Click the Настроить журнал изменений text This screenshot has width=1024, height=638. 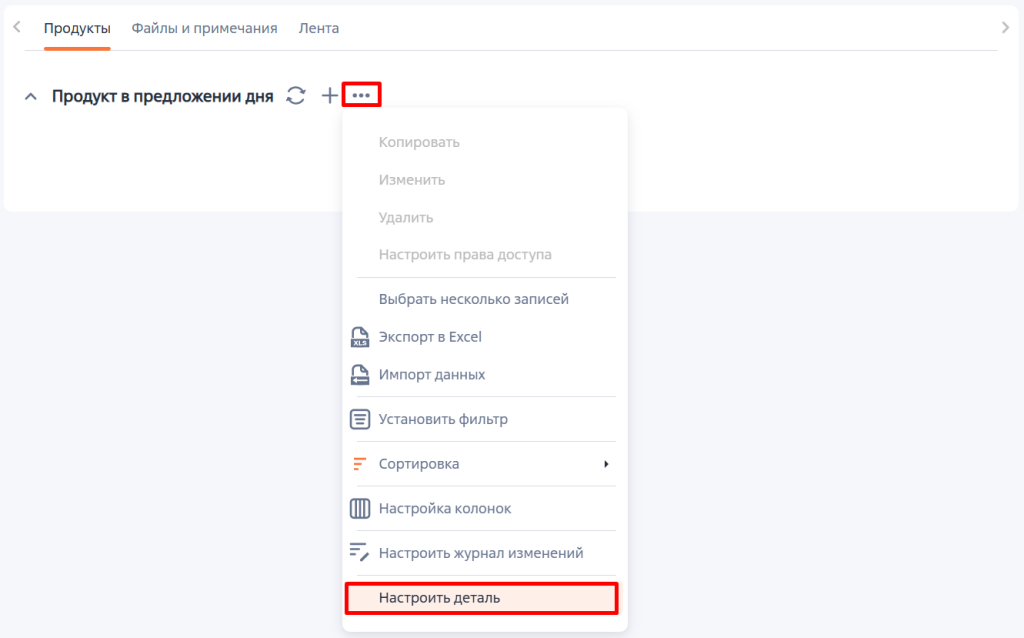[x=481, y=553]
